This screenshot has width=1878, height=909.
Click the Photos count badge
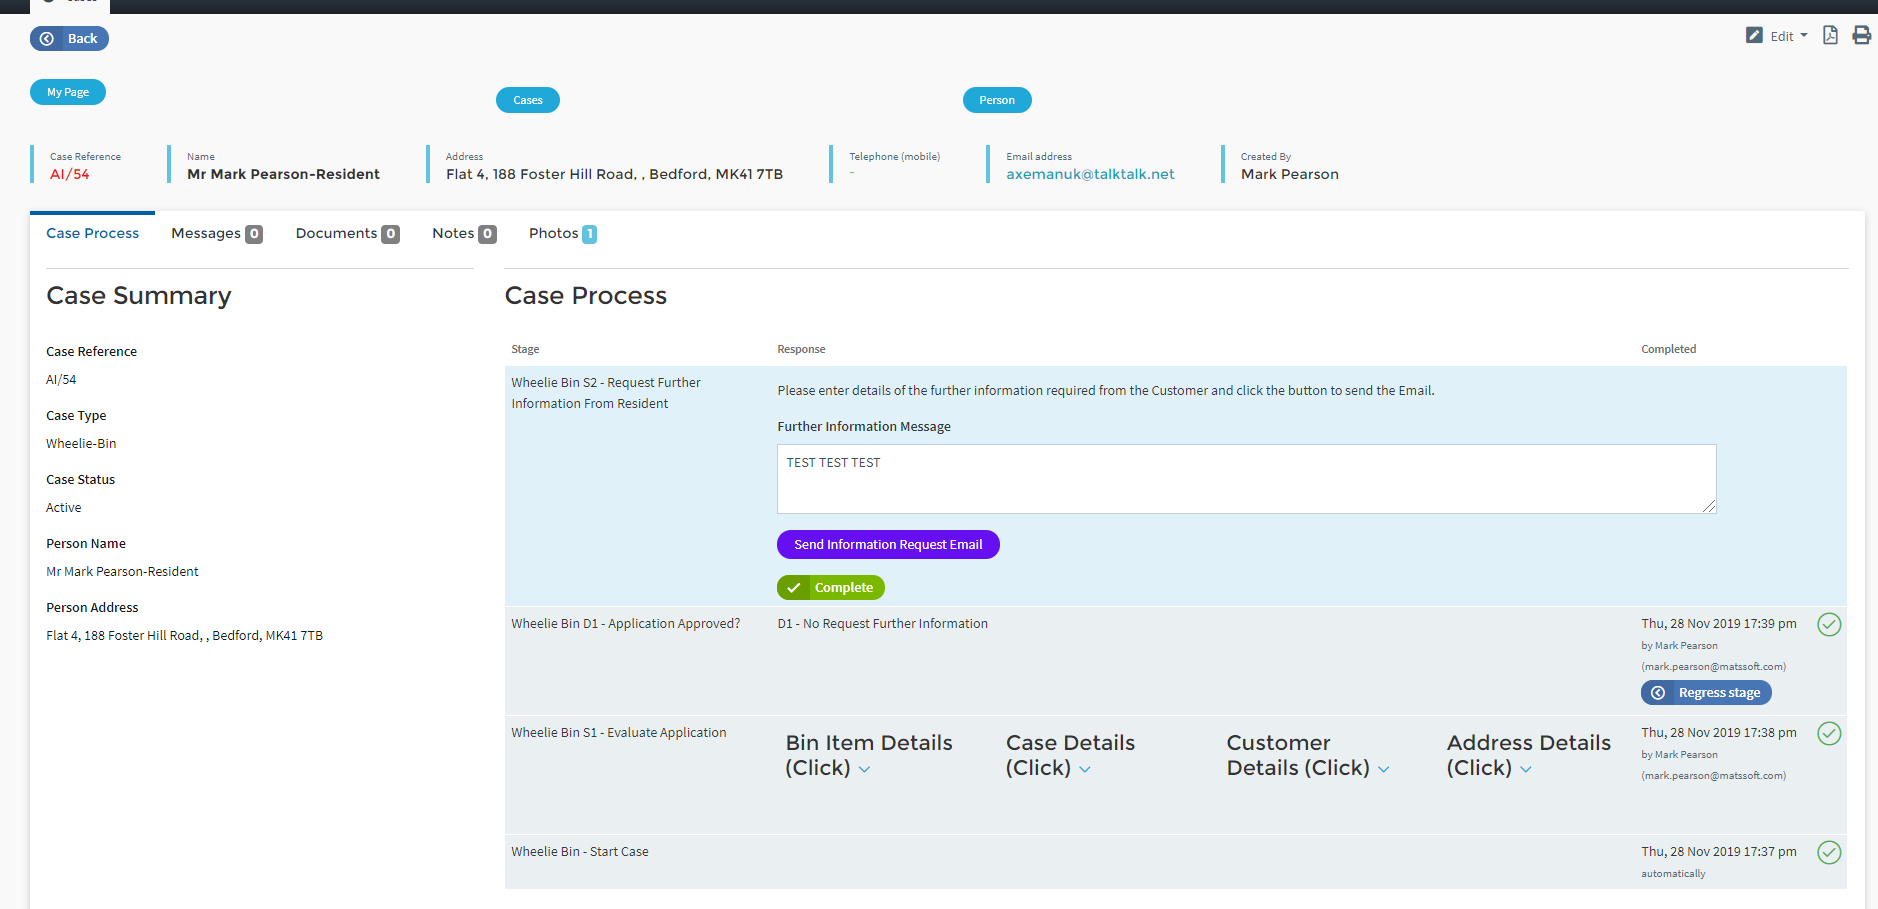click(590, 234)
